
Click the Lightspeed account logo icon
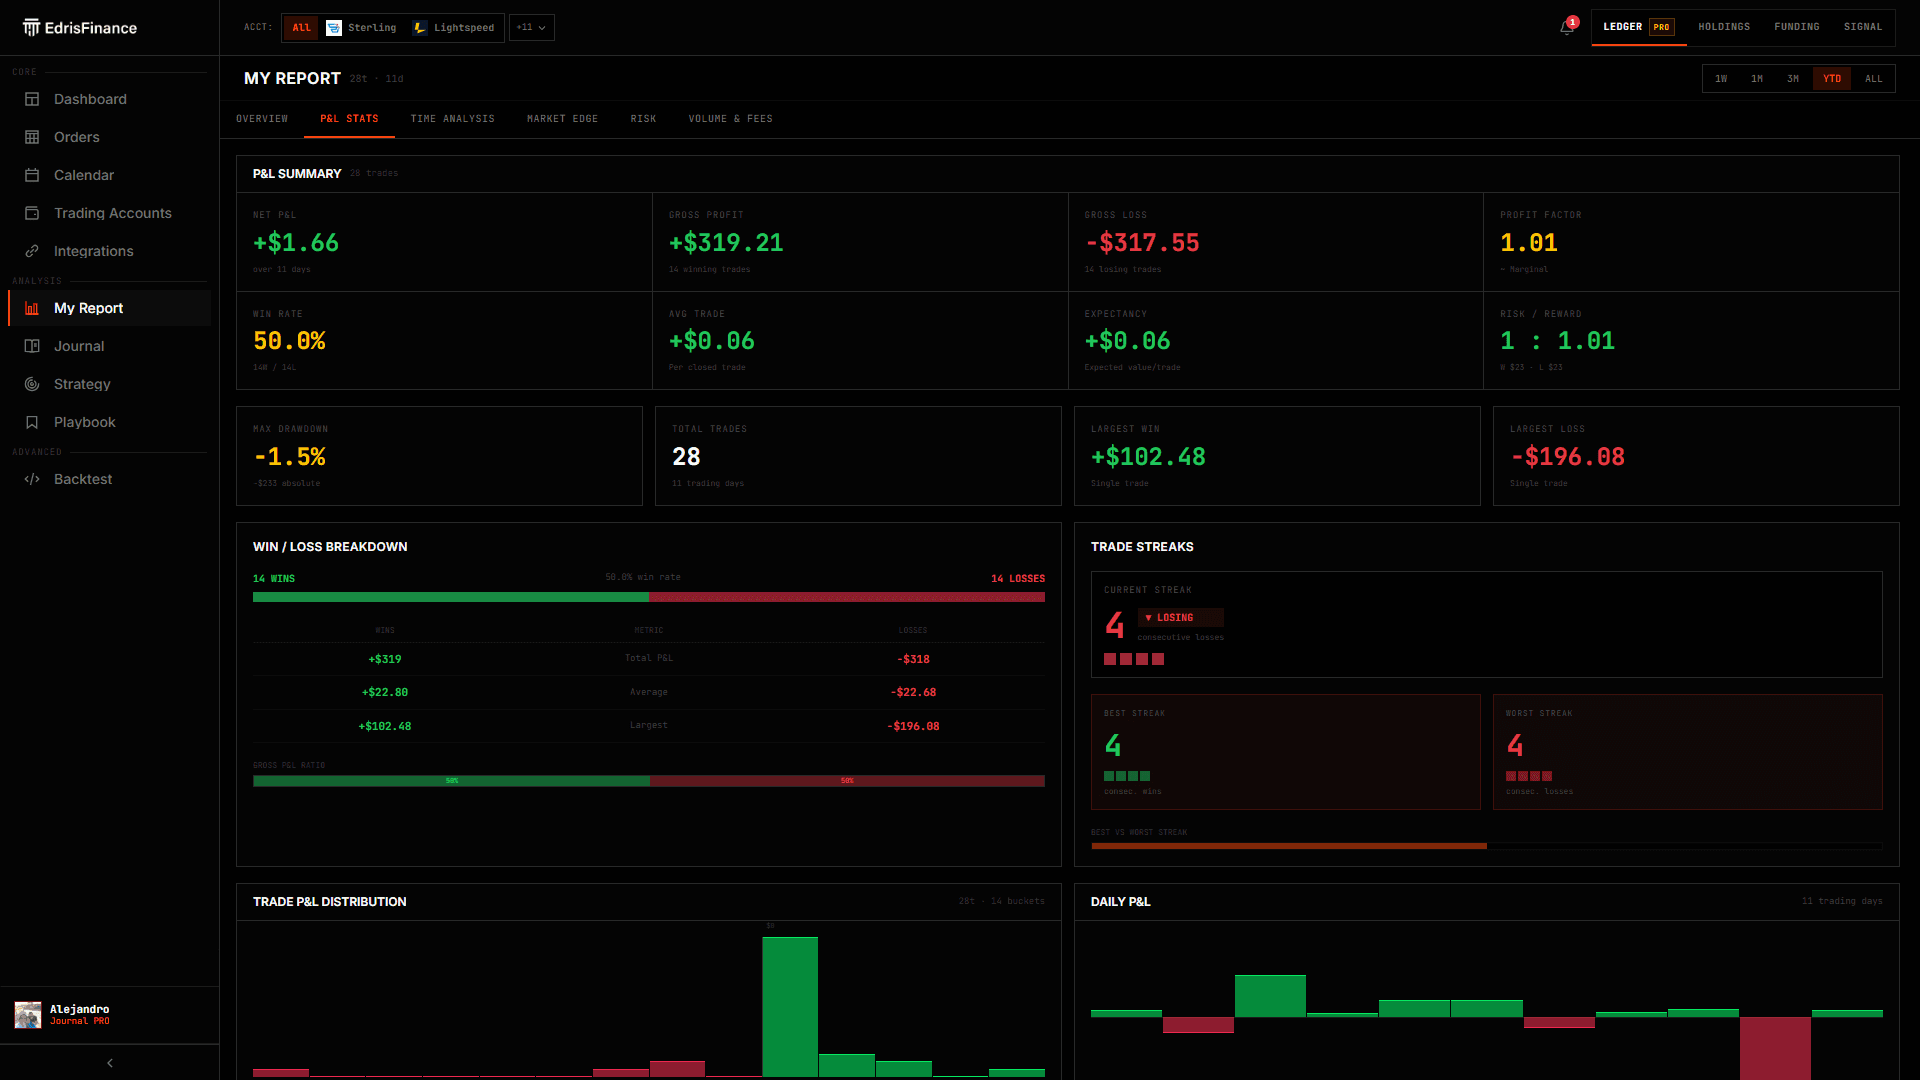click(420, 28)
